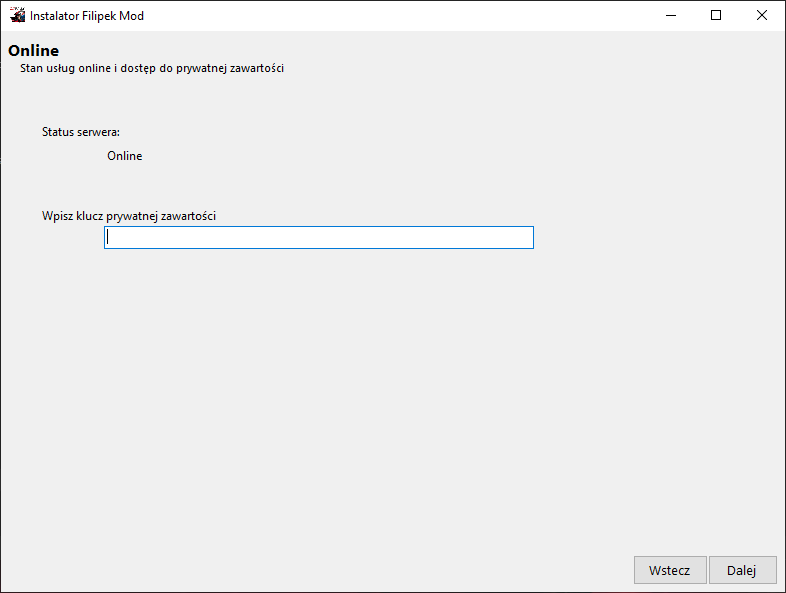786x593 pixels.
Task: Focus the private content key input field
Action: tap(318, 238)
